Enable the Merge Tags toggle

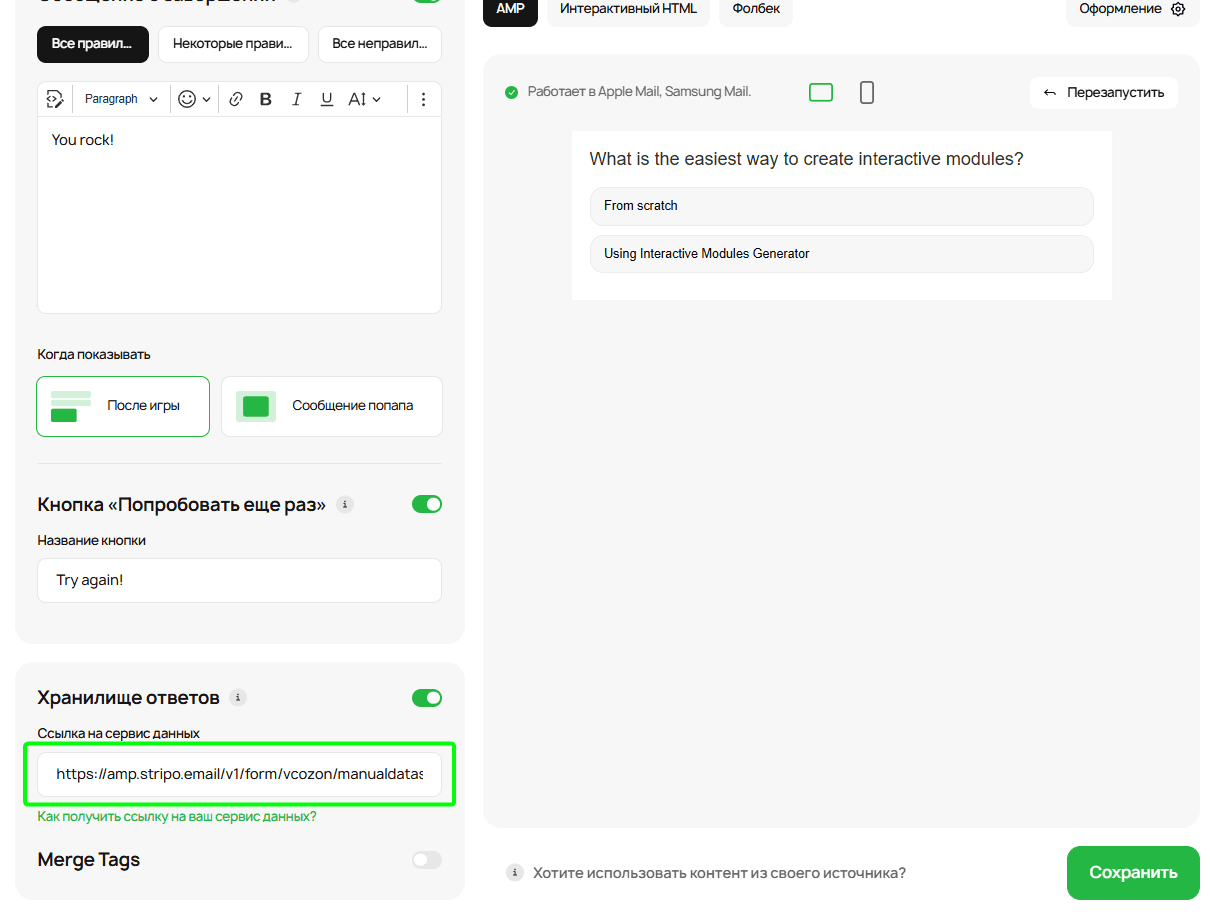pyautogui.click(x=426, y=860)
